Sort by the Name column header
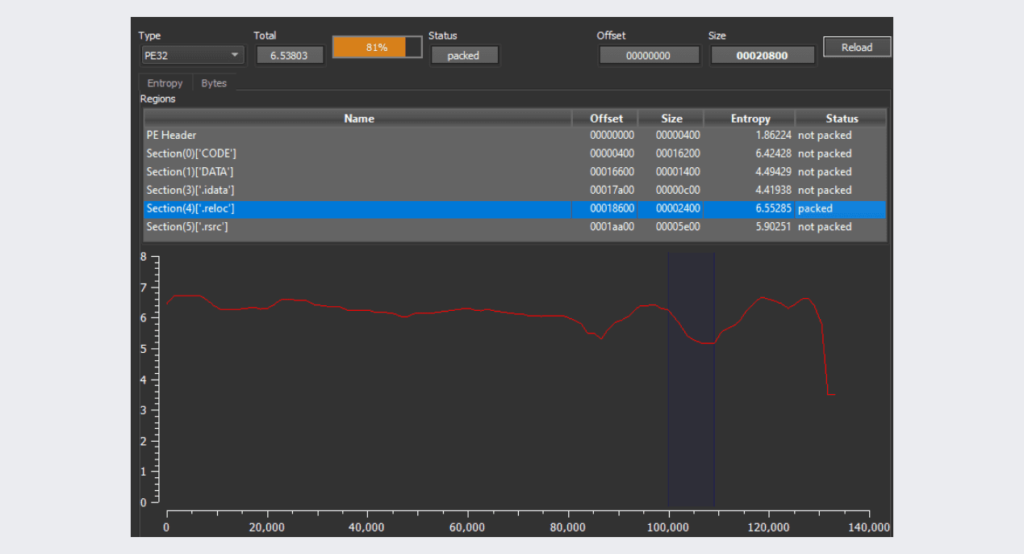The height and width of the screenshot is (554, 1024). point(358,118)
